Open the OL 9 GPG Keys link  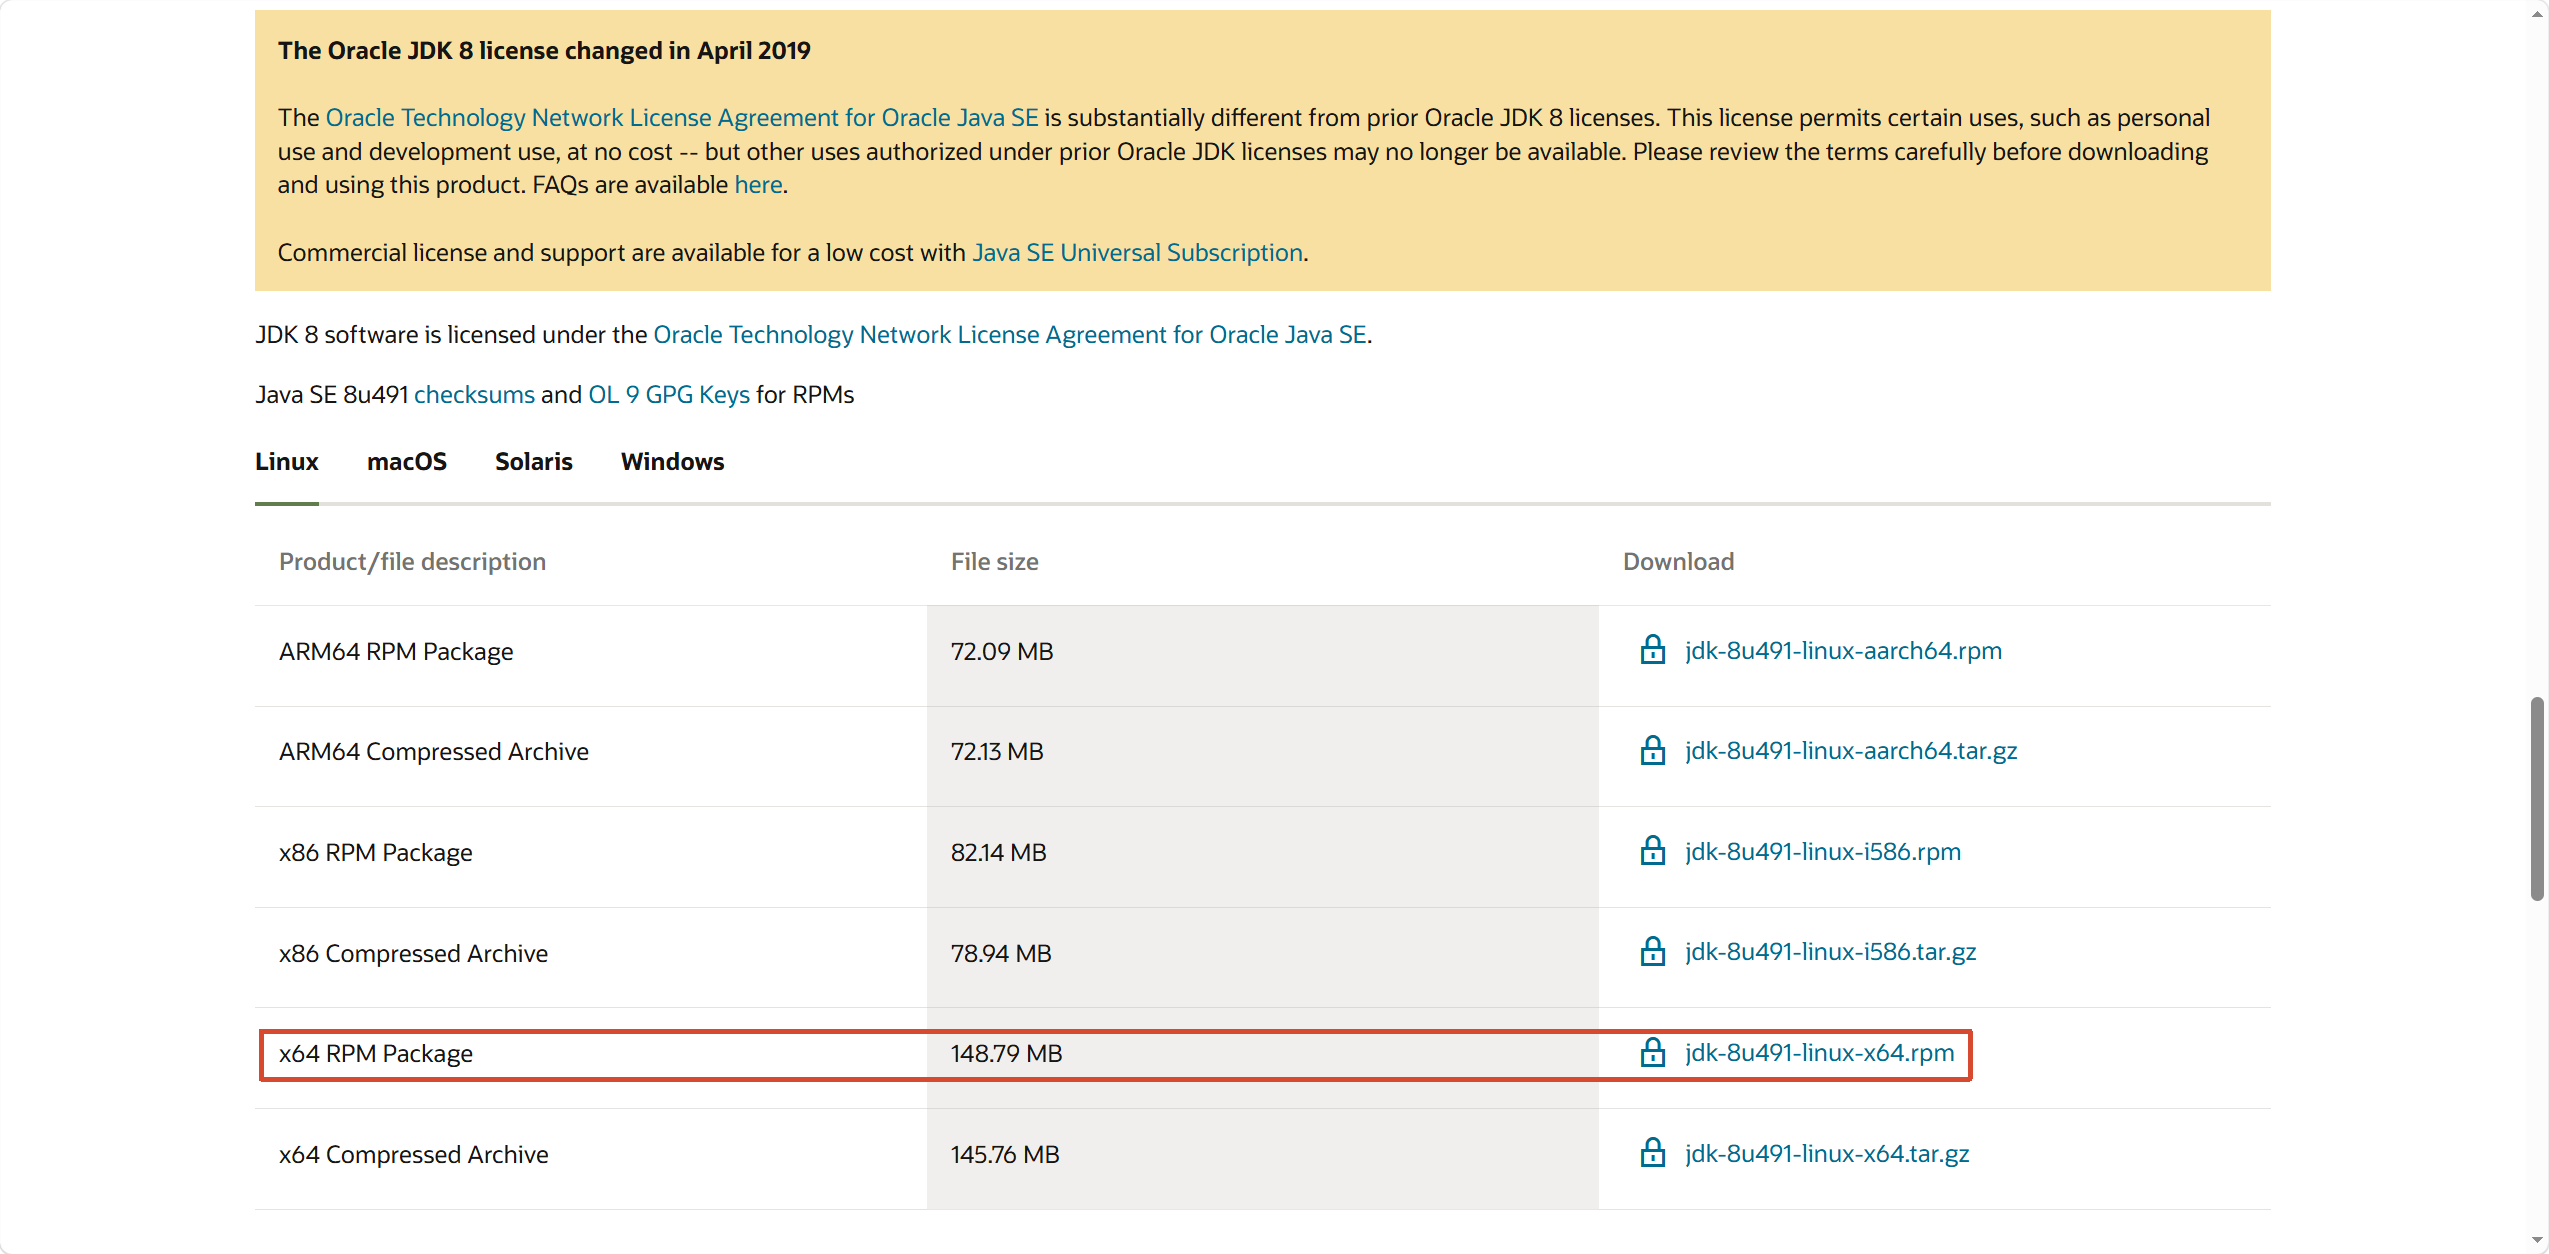pos(668,395)
